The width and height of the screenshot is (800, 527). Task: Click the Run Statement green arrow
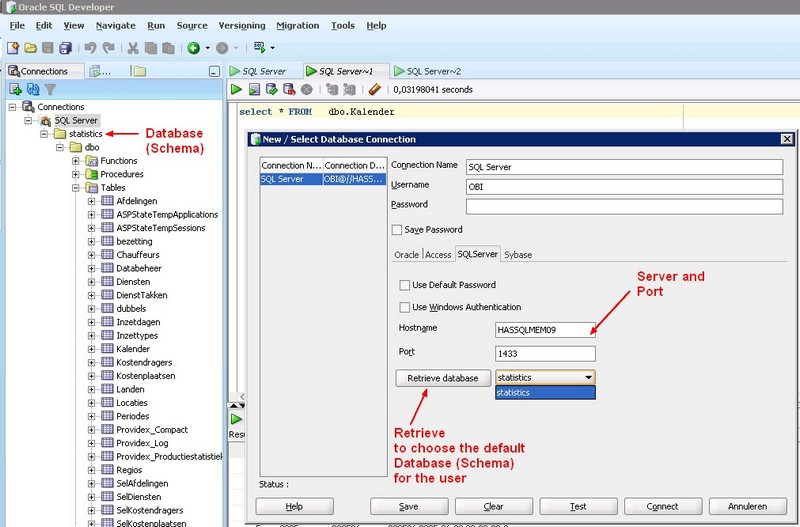[237, 89]
